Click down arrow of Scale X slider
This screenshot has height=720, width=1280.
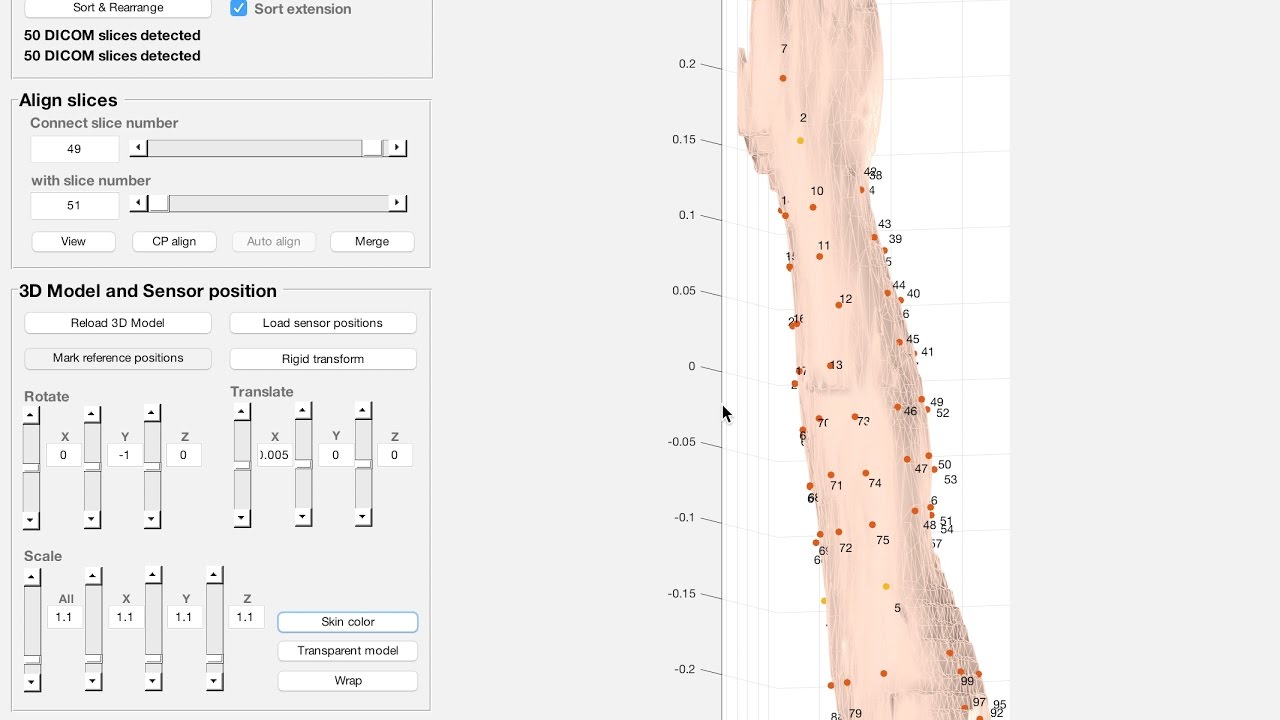click(x=93, y=681)
